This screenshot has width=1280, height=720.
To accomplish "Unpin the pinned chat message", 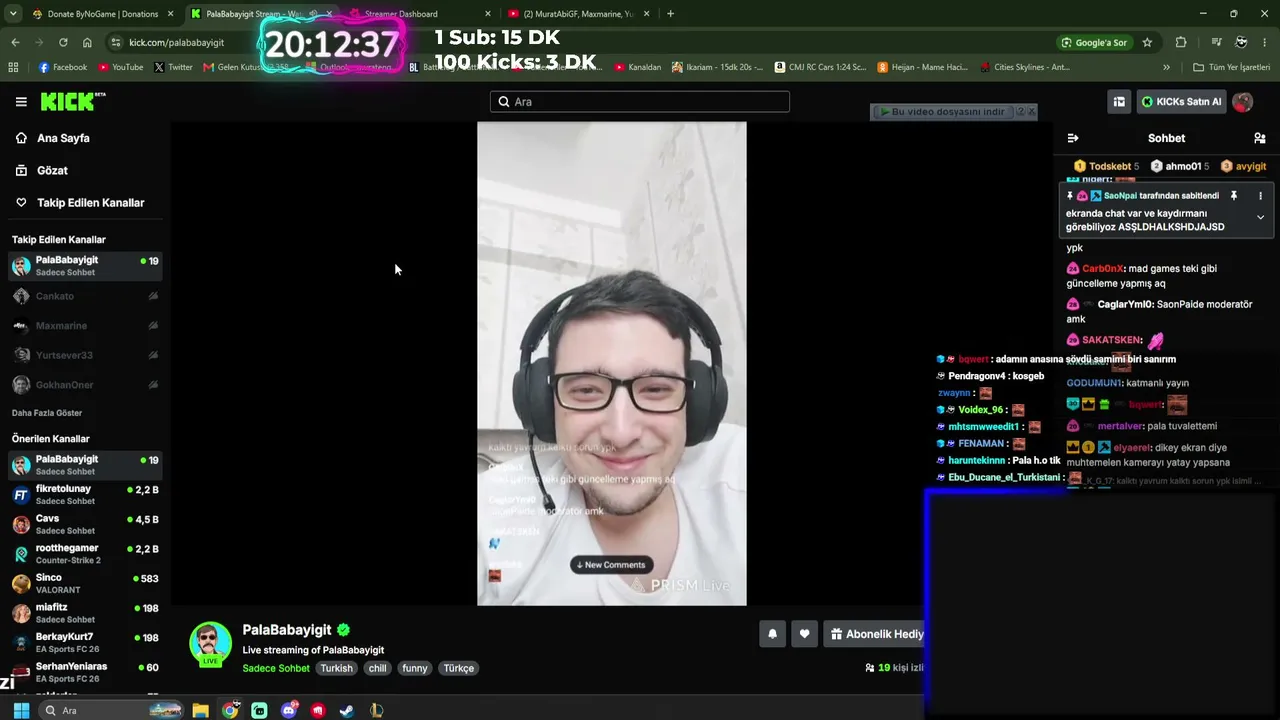I will coord(1233,196).
